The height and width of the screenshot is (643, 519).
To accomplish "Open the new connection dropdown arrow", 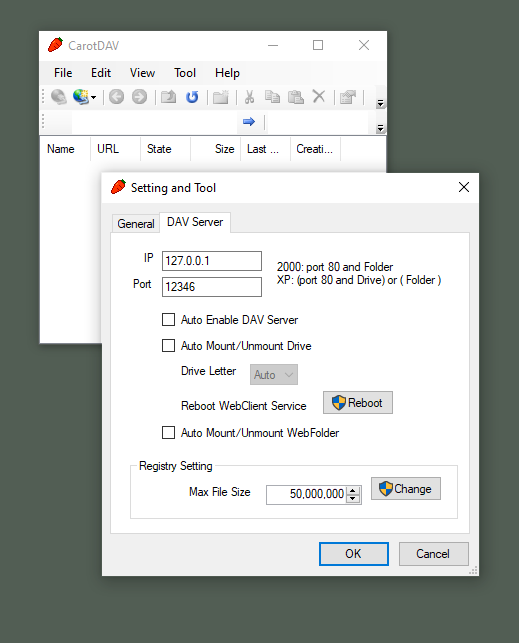I will 93,98.
